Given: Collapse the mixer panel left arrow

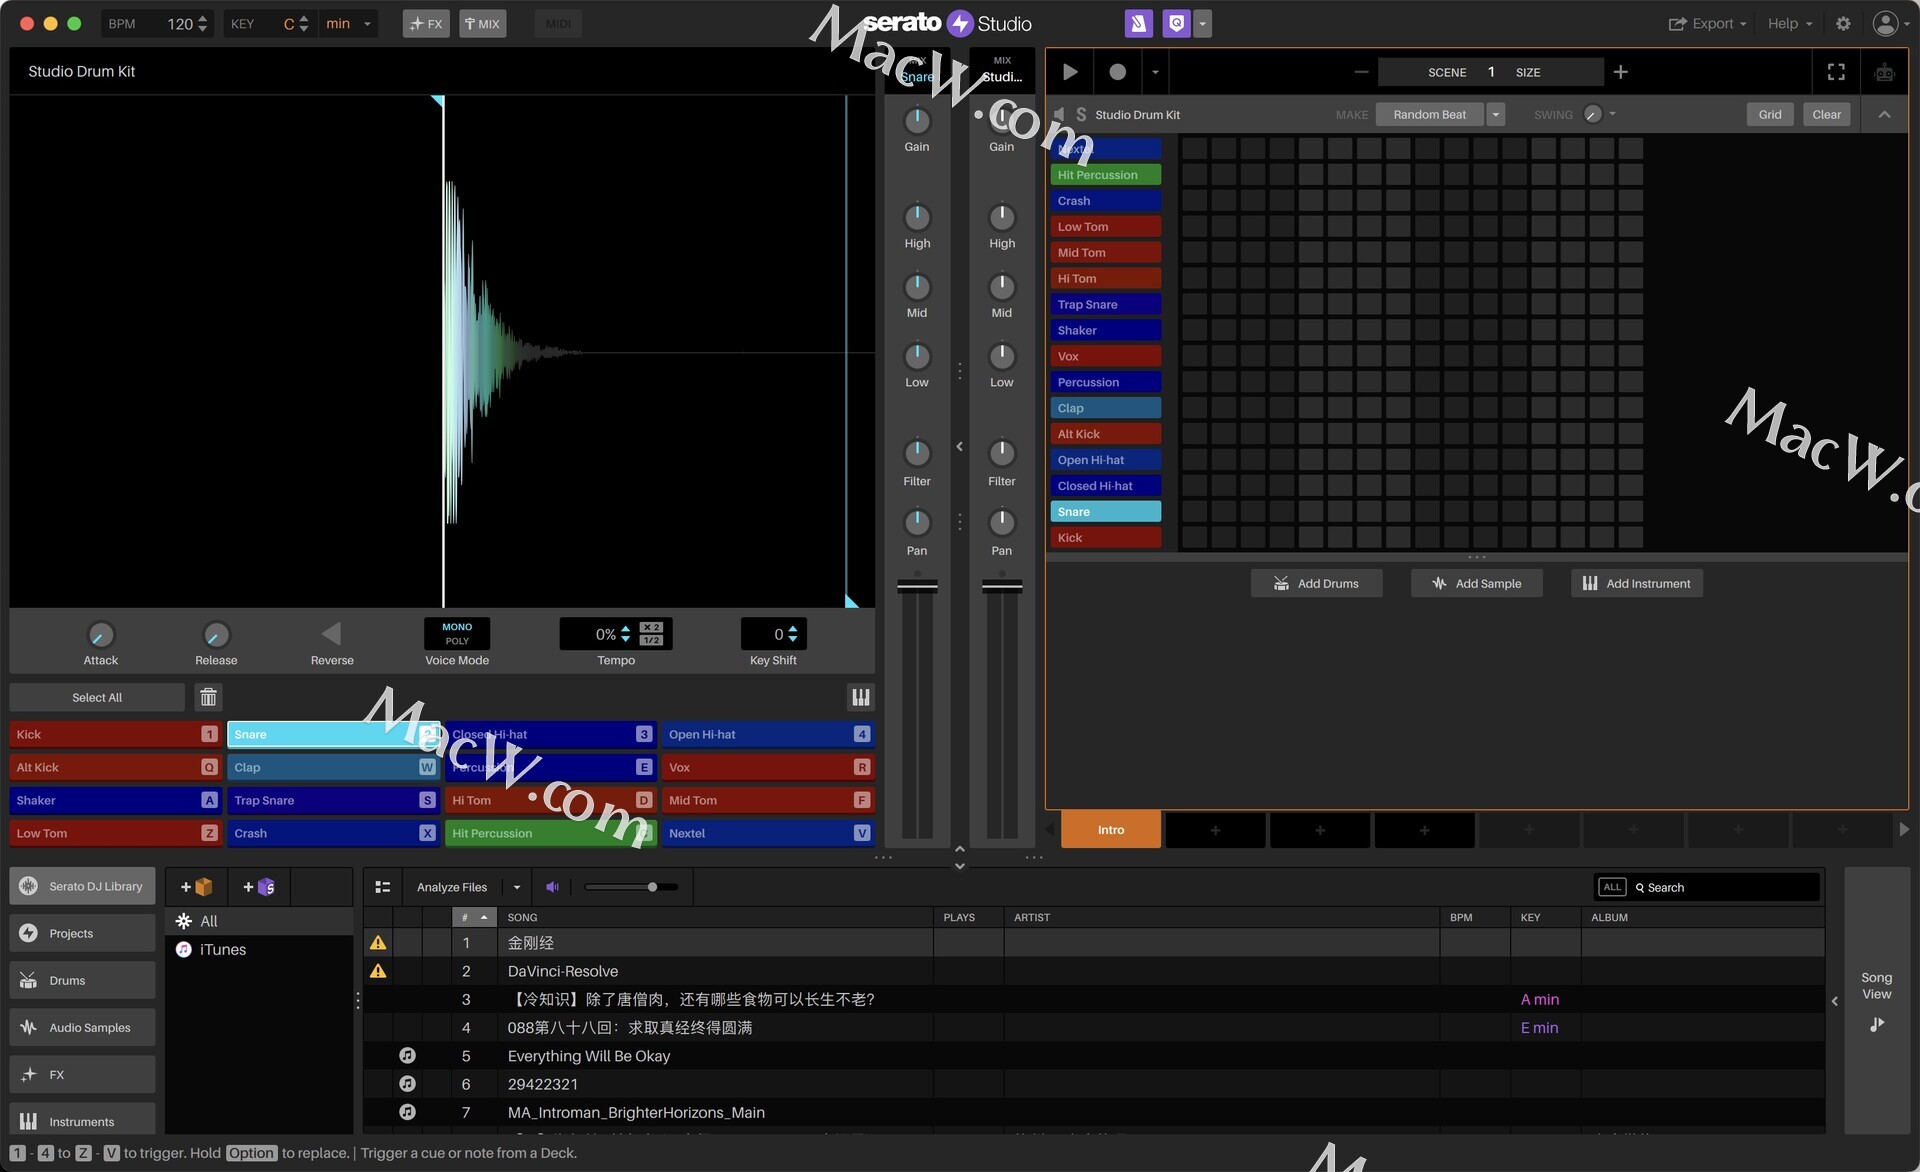Looking at the screenshot, I should [959, 446].
